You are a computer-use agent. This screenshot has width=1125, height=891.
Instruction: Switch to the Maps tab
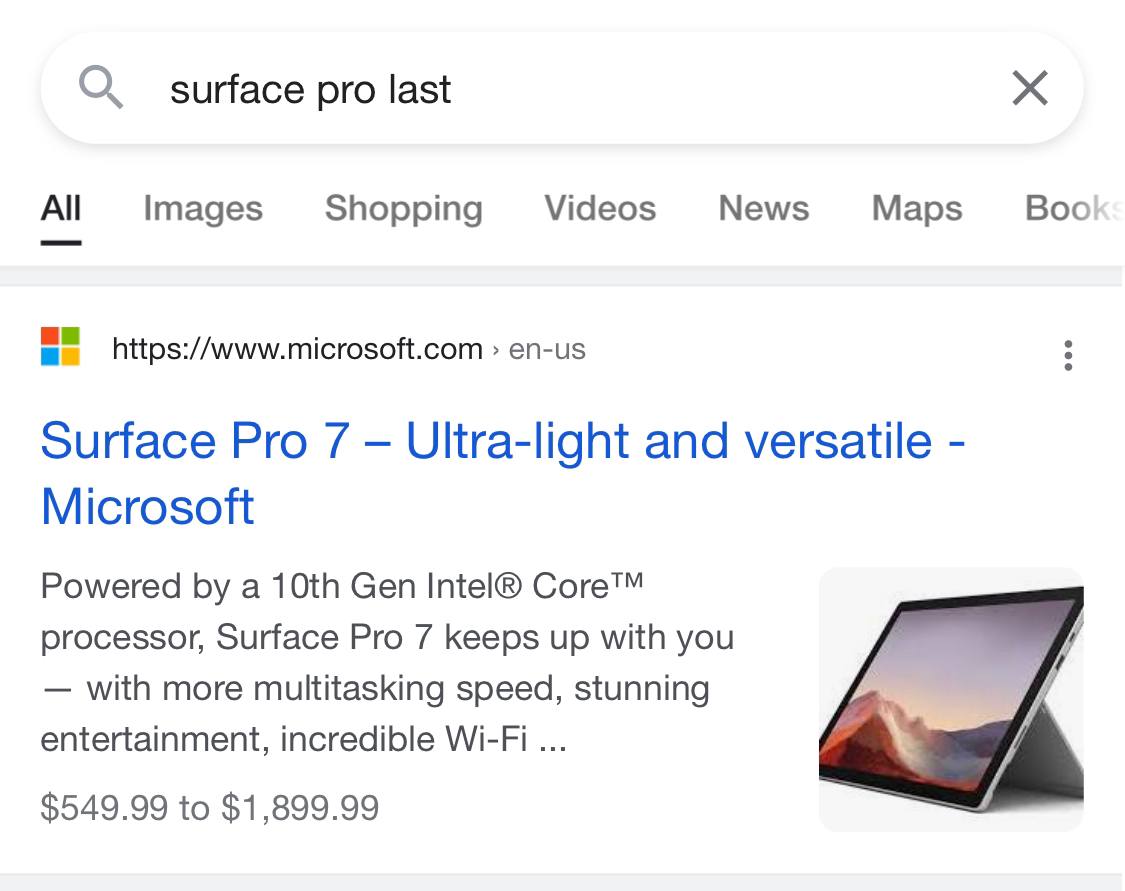coord(917,208)
